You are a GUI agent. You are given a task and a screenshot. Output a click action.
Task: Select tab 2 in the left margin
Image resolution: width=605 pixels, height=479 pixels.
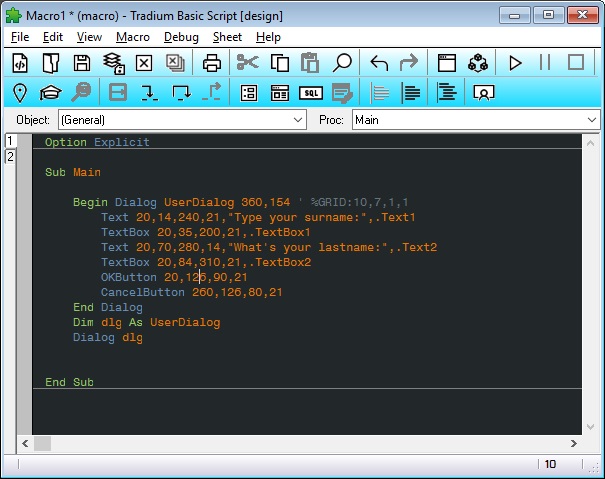[10, 157]
